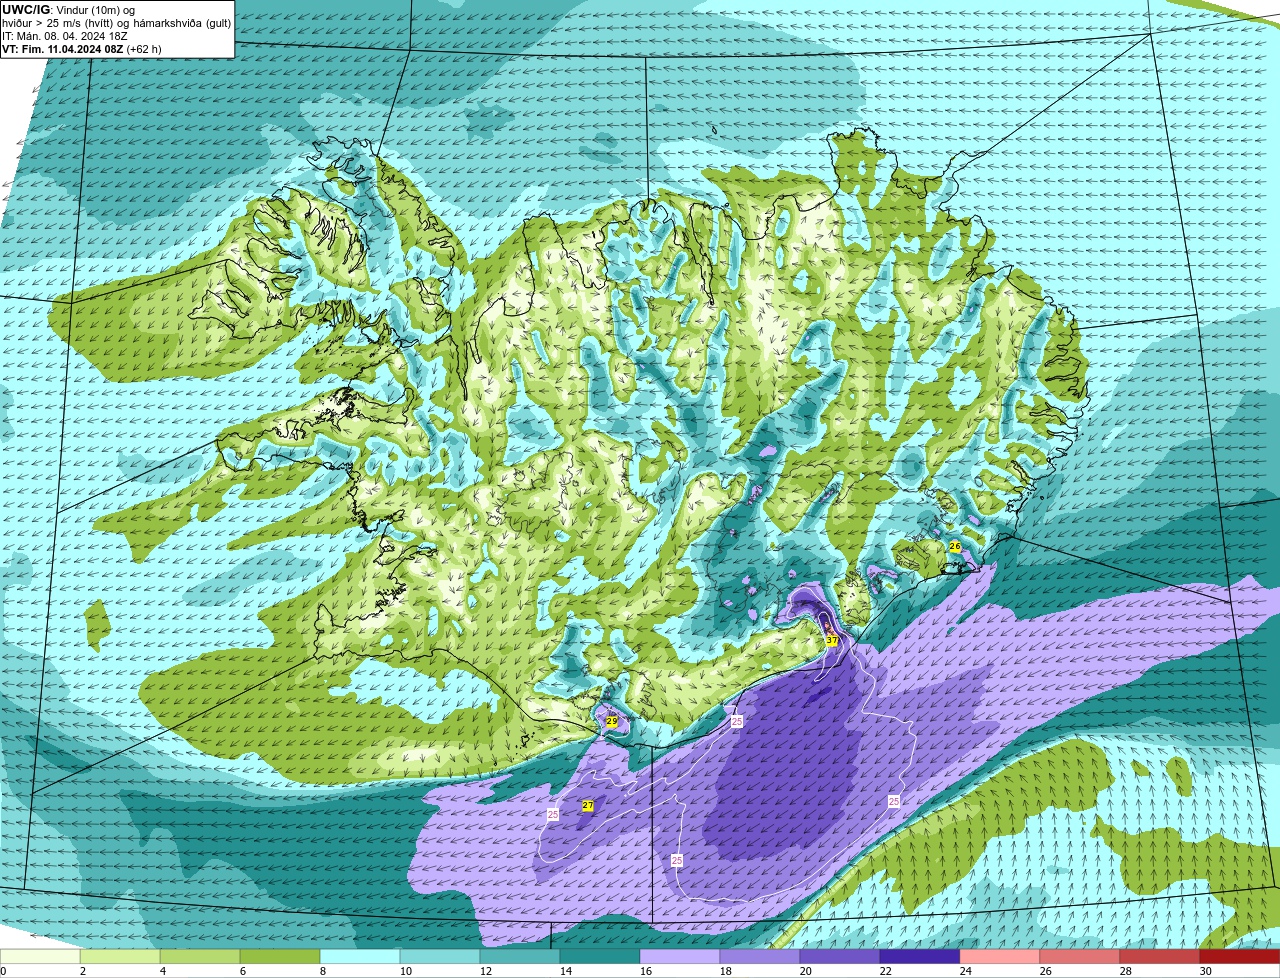
Task: Pick the 28–30 m/s red legend swatch
Action: pyautogui.click(x=1160, y=957)
